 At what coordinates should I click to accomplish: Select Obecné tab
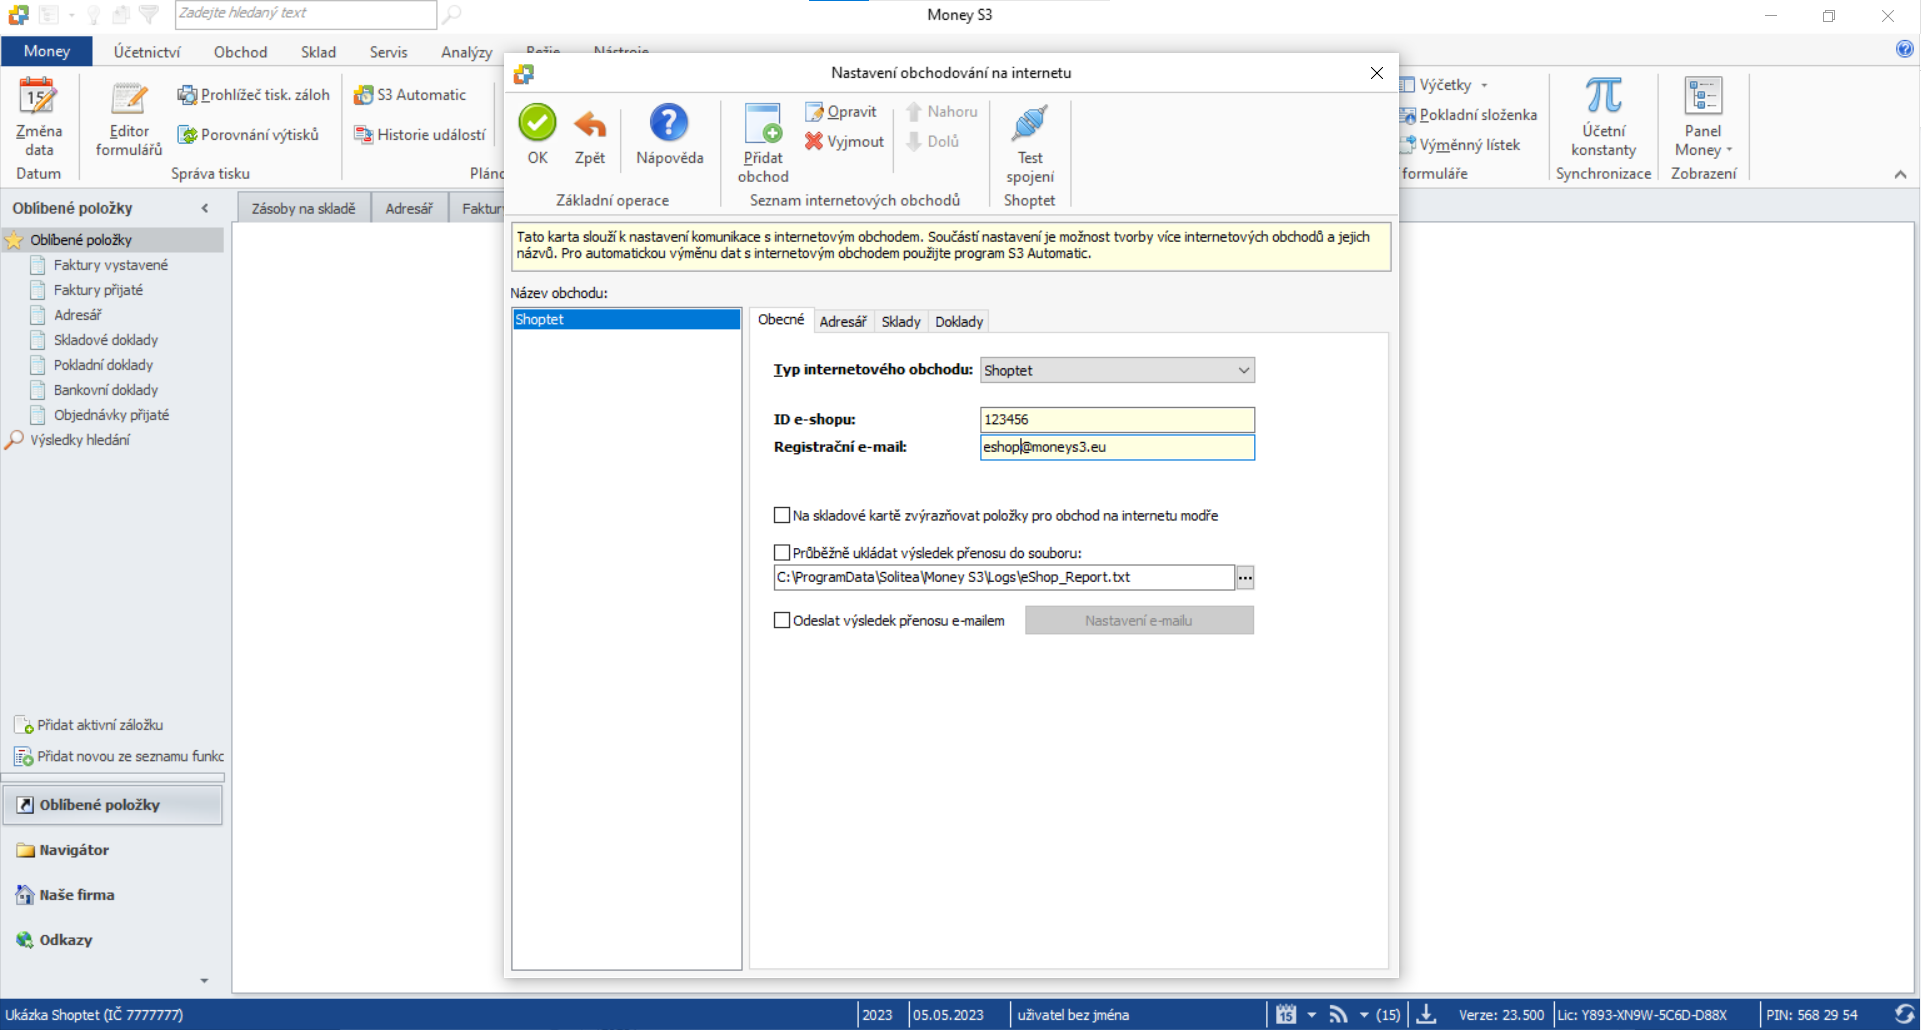781,319
